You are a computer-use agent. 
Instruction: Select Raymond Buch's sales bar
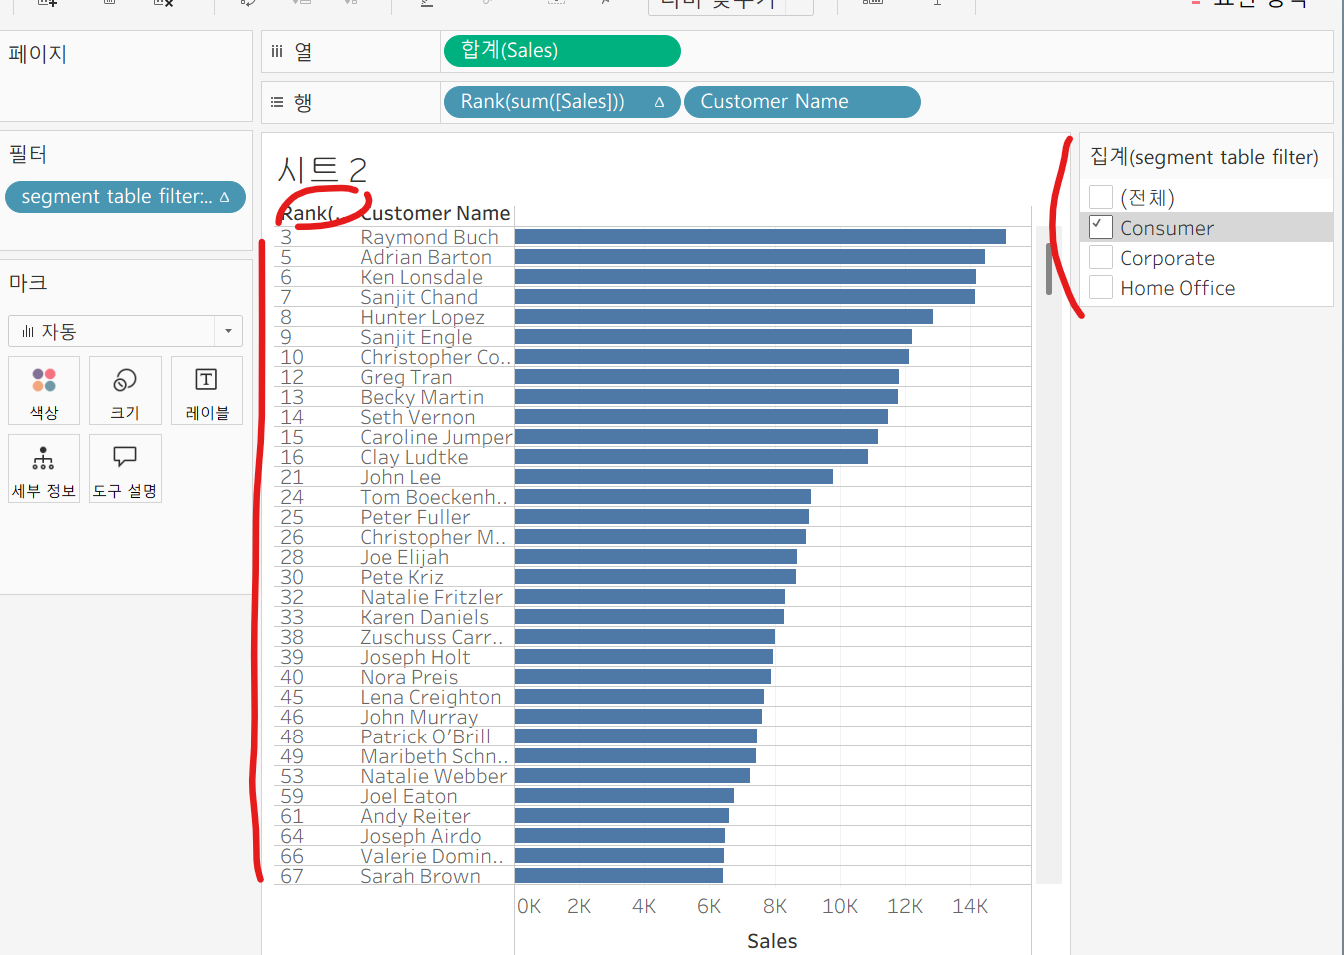coord(760,237)
